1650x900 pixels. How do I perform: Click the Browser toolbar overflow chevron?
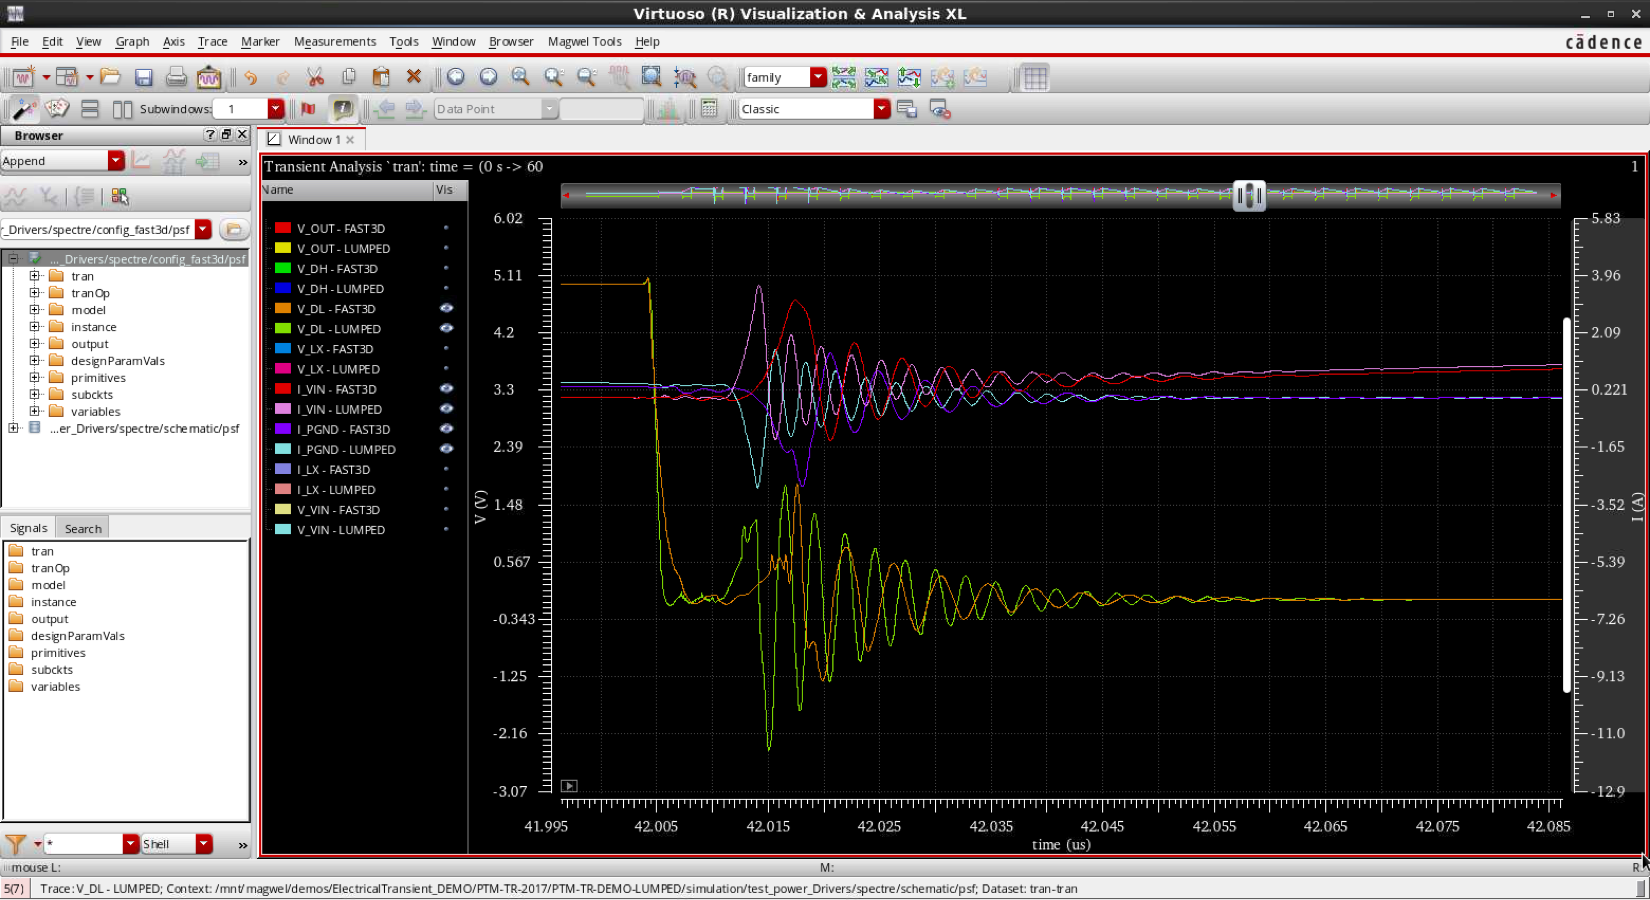243,162
